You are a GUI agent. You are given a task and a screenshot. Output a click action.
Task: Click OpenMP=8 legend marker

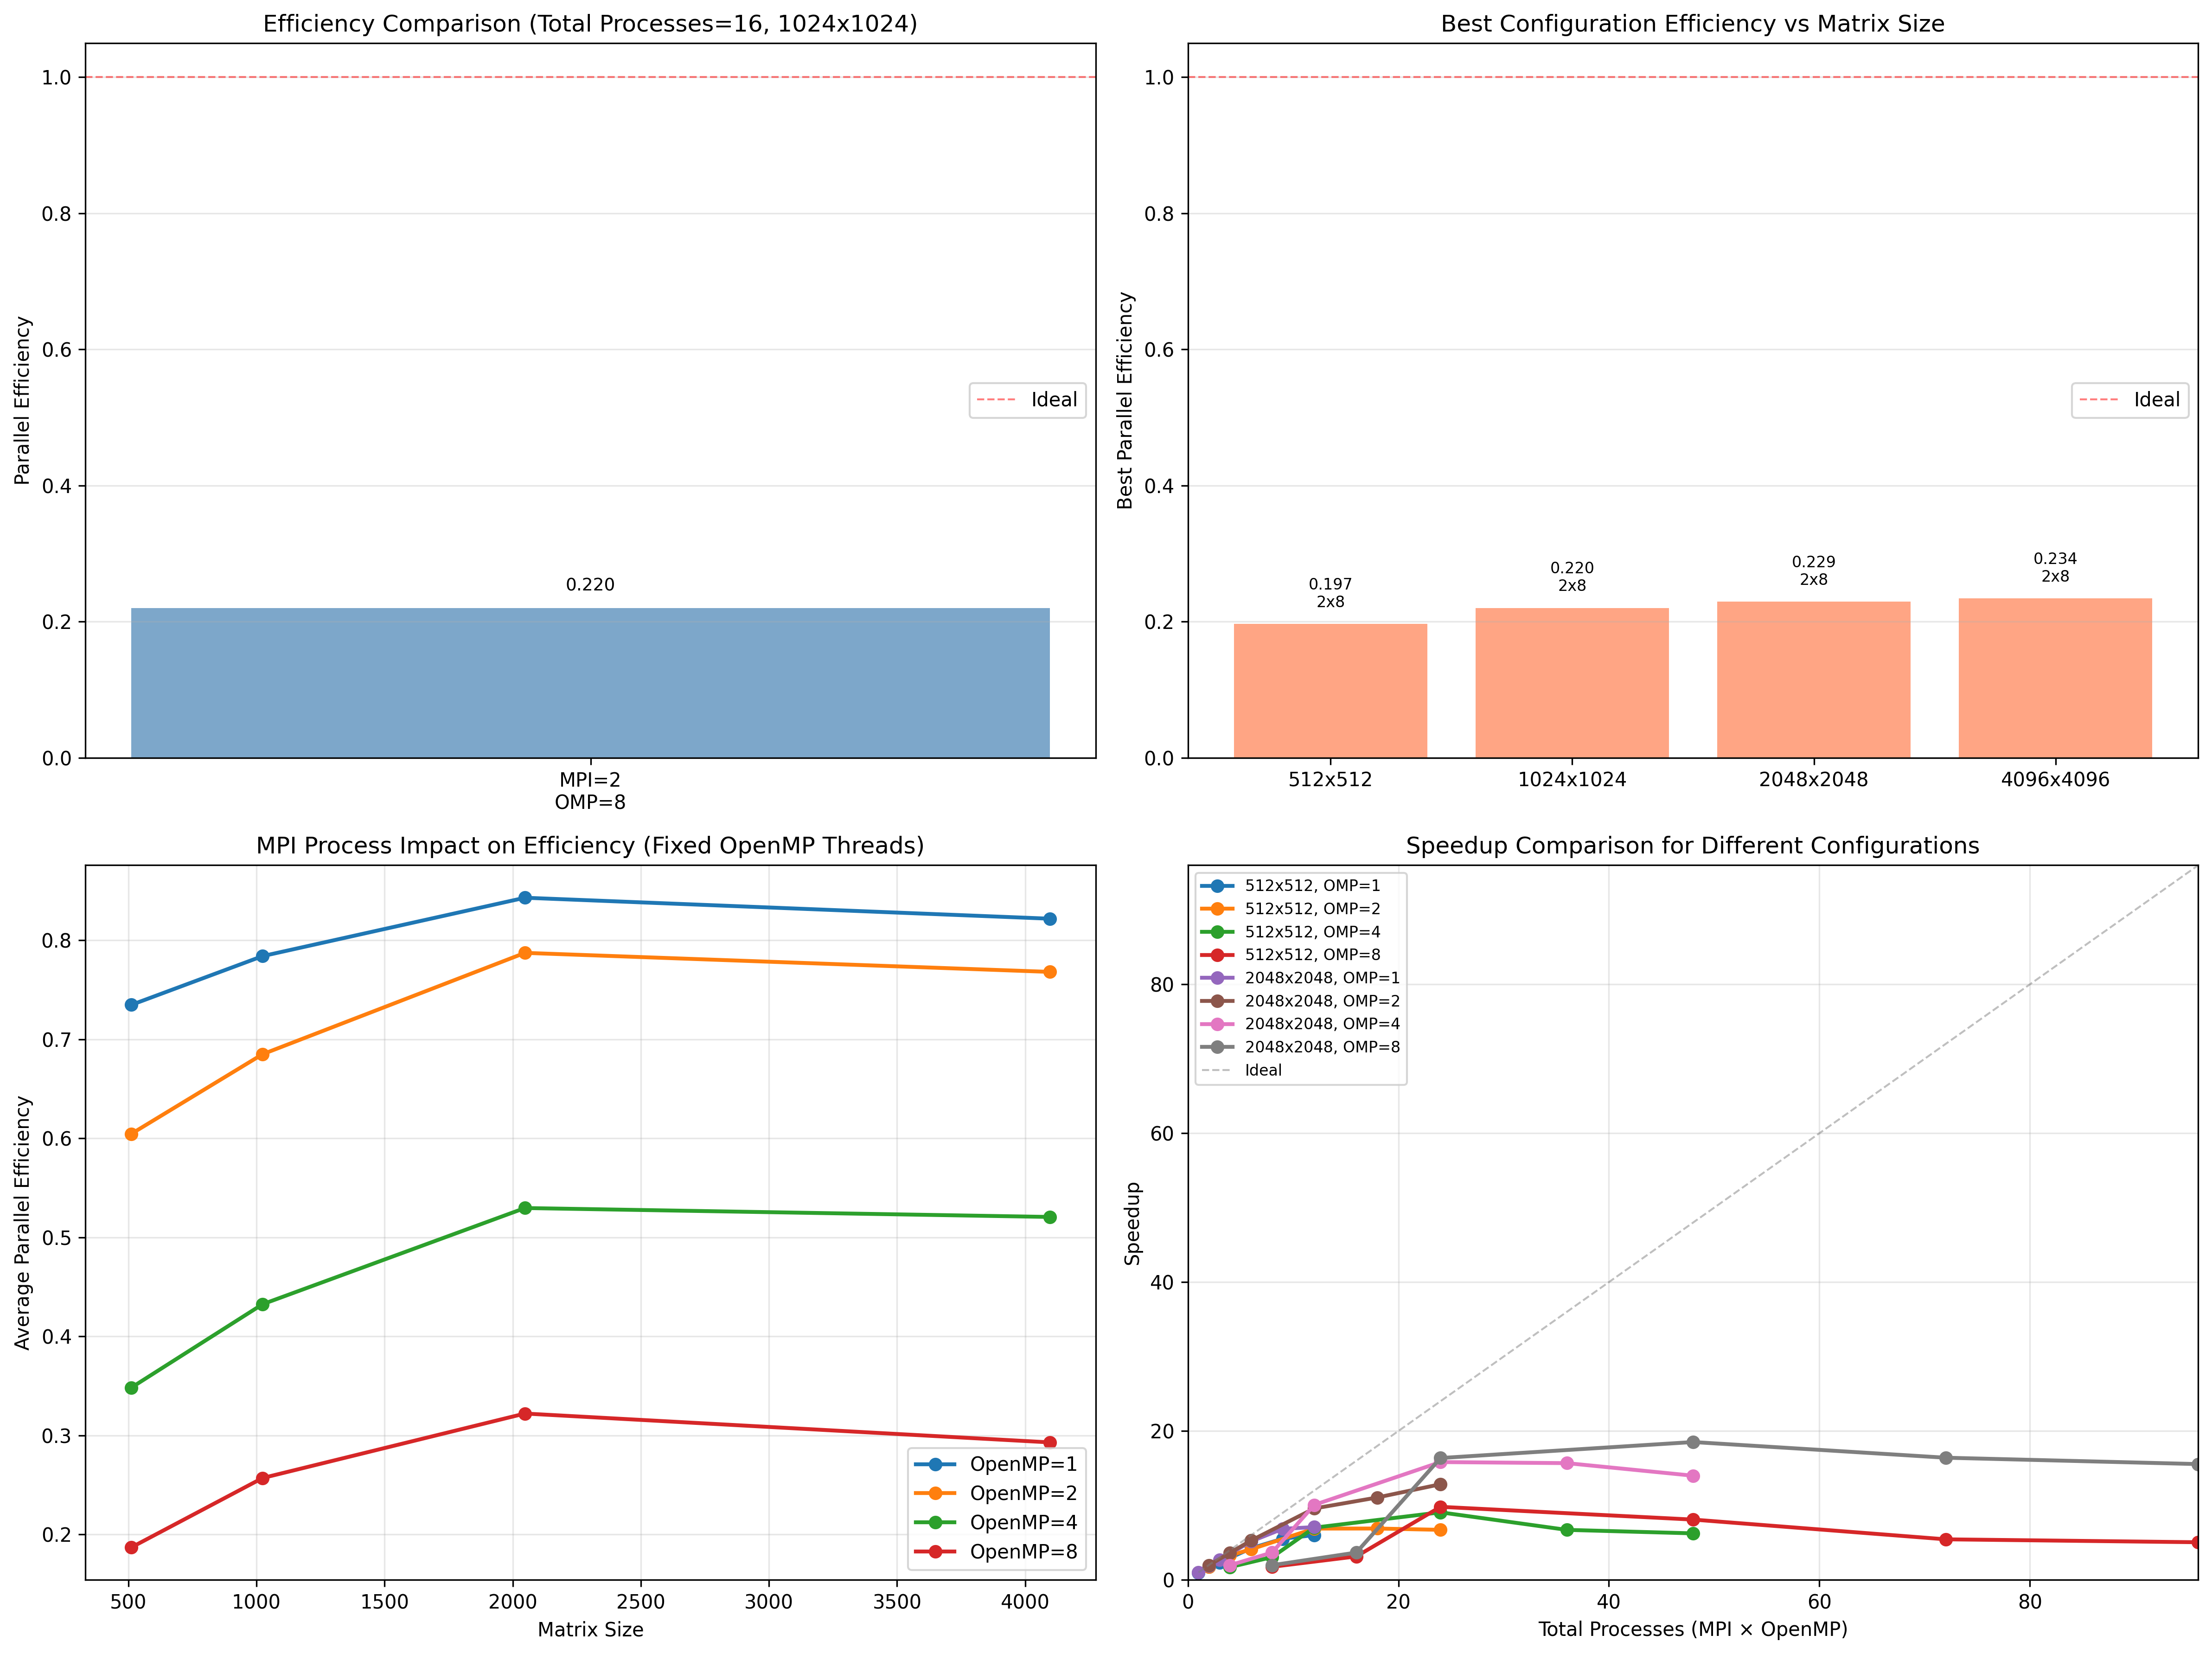(x=936, y=1551)
